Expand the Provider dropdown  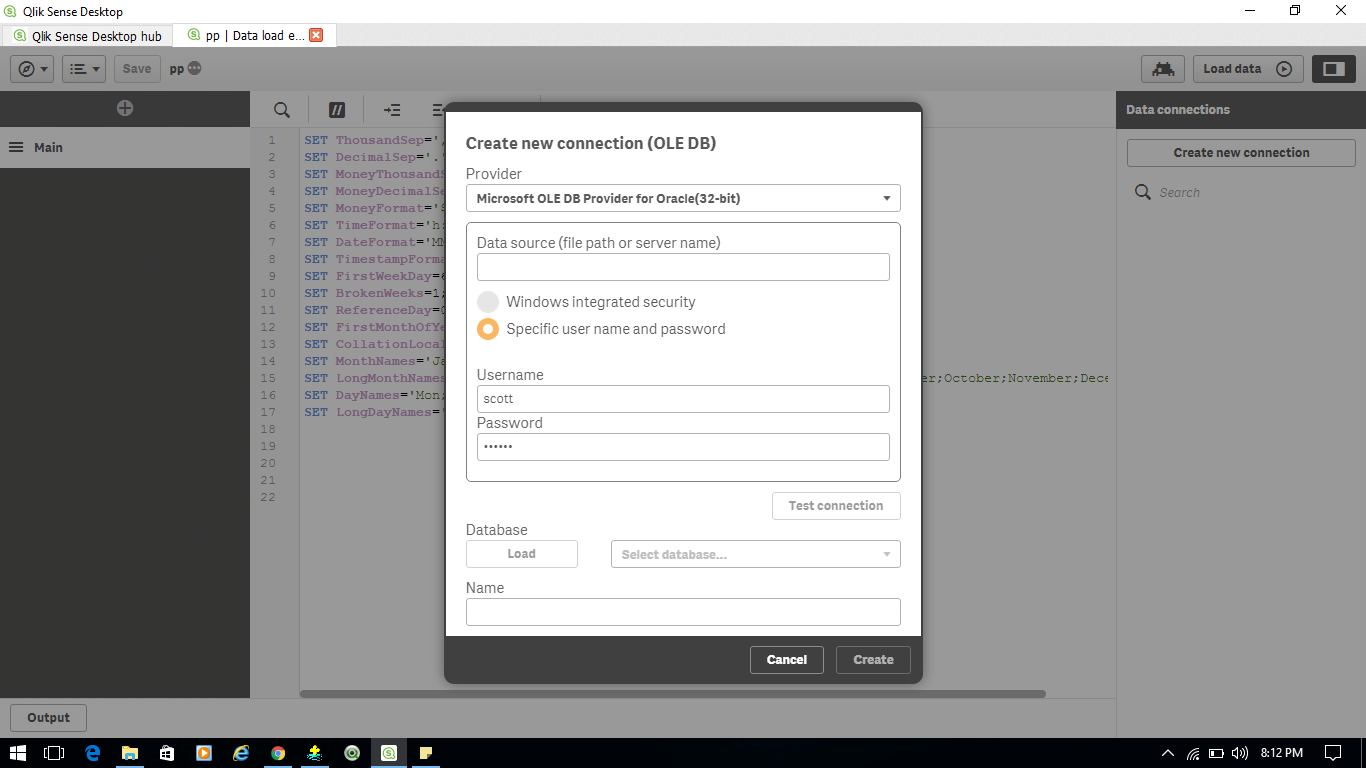tap(683, 198)
